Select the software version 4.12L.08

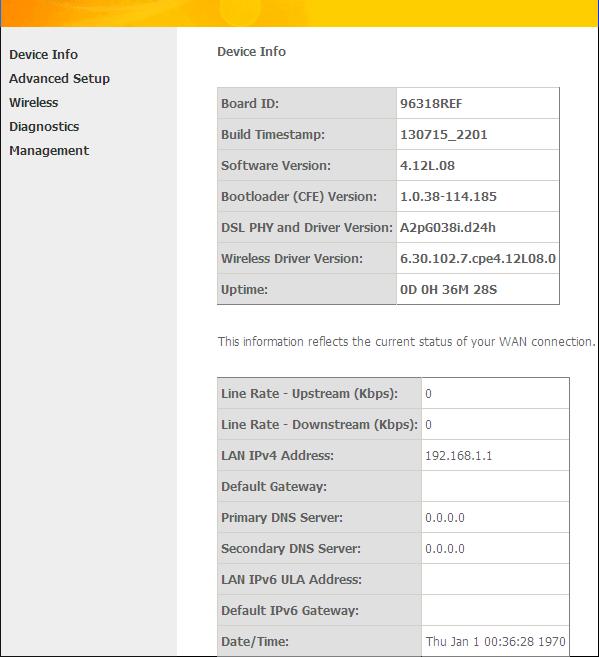tap(427, 166)
